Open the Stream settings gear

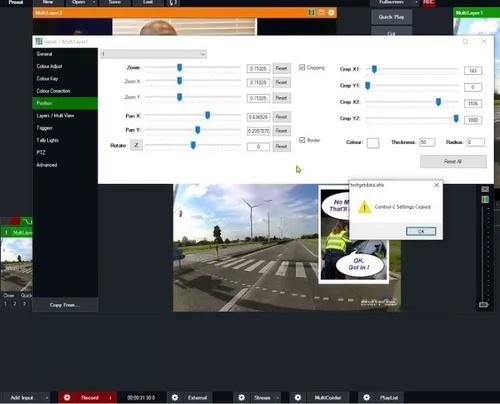click(x=242, y=398)
